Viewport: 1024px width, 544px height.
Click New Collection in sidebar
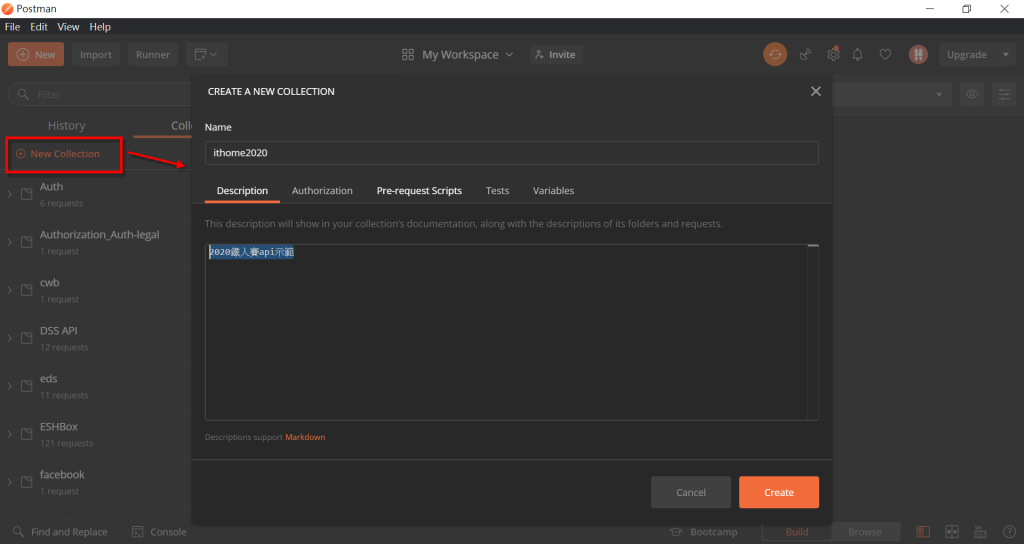click(x=58, y=154)
